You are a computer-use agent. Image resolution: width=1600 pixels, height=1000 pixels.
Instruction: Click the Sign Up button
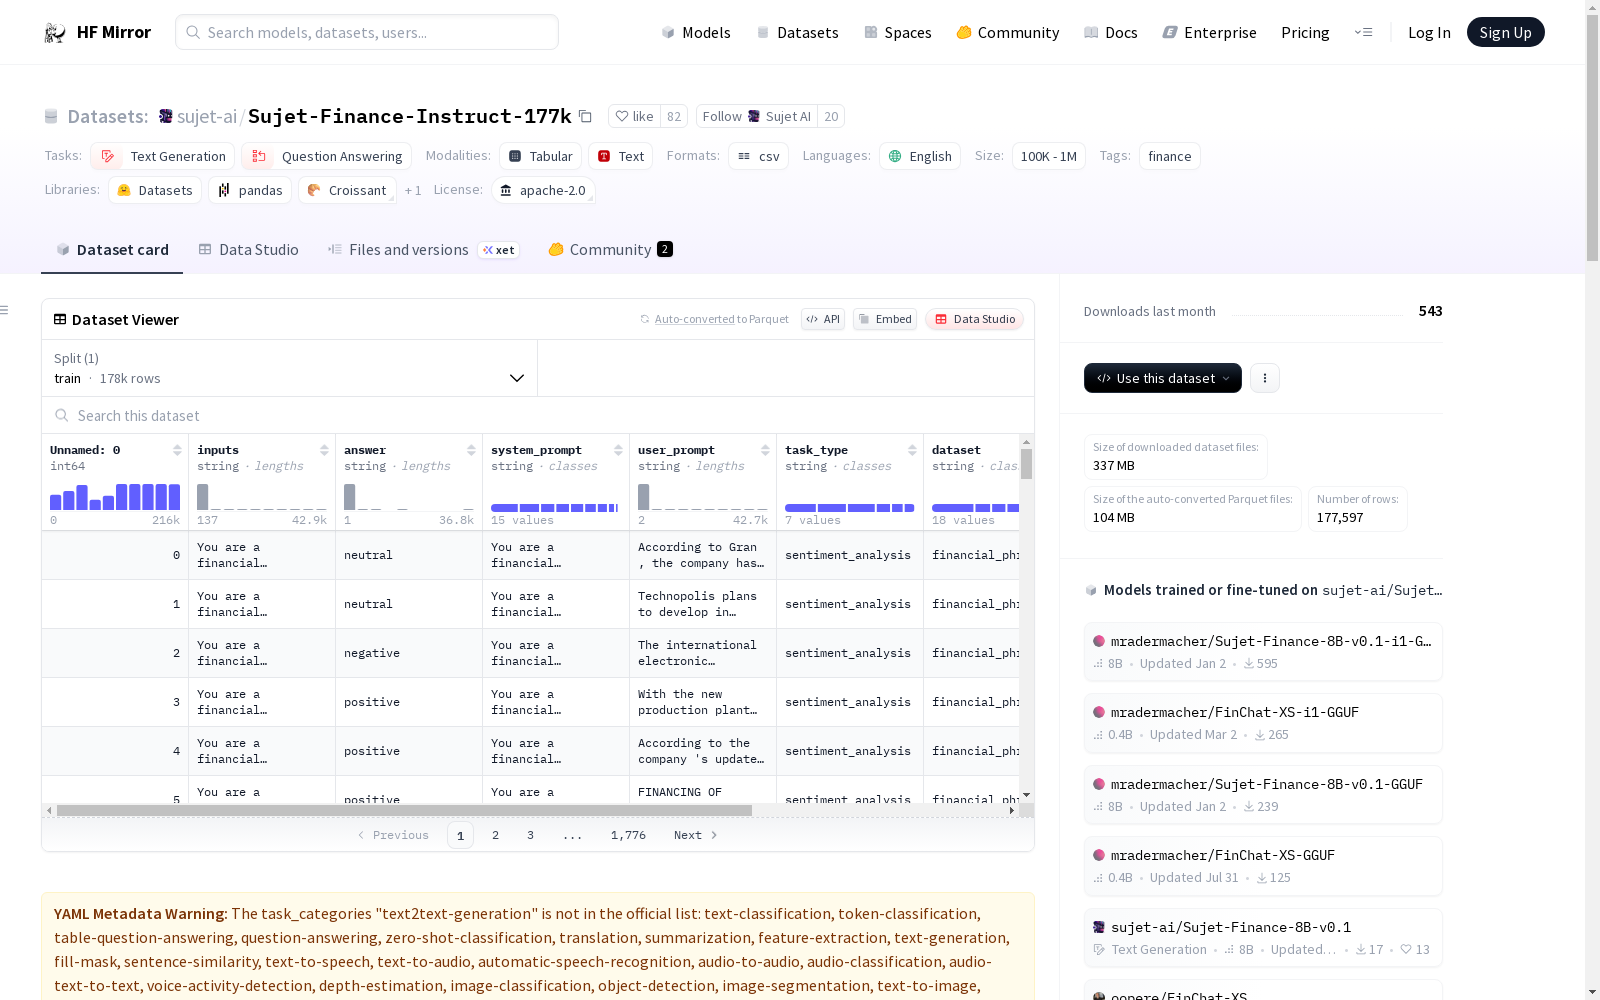point(1506,32)
